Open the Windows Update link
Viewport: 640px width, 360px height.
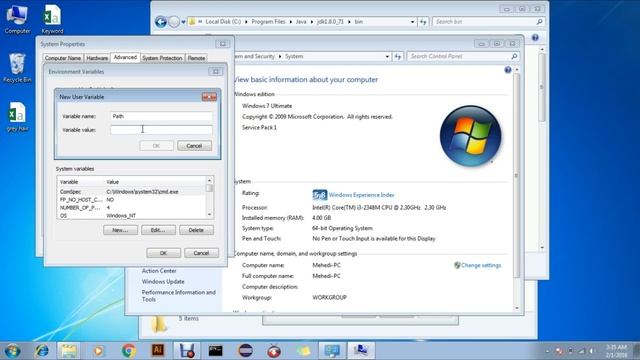click(x=163, y=282)
